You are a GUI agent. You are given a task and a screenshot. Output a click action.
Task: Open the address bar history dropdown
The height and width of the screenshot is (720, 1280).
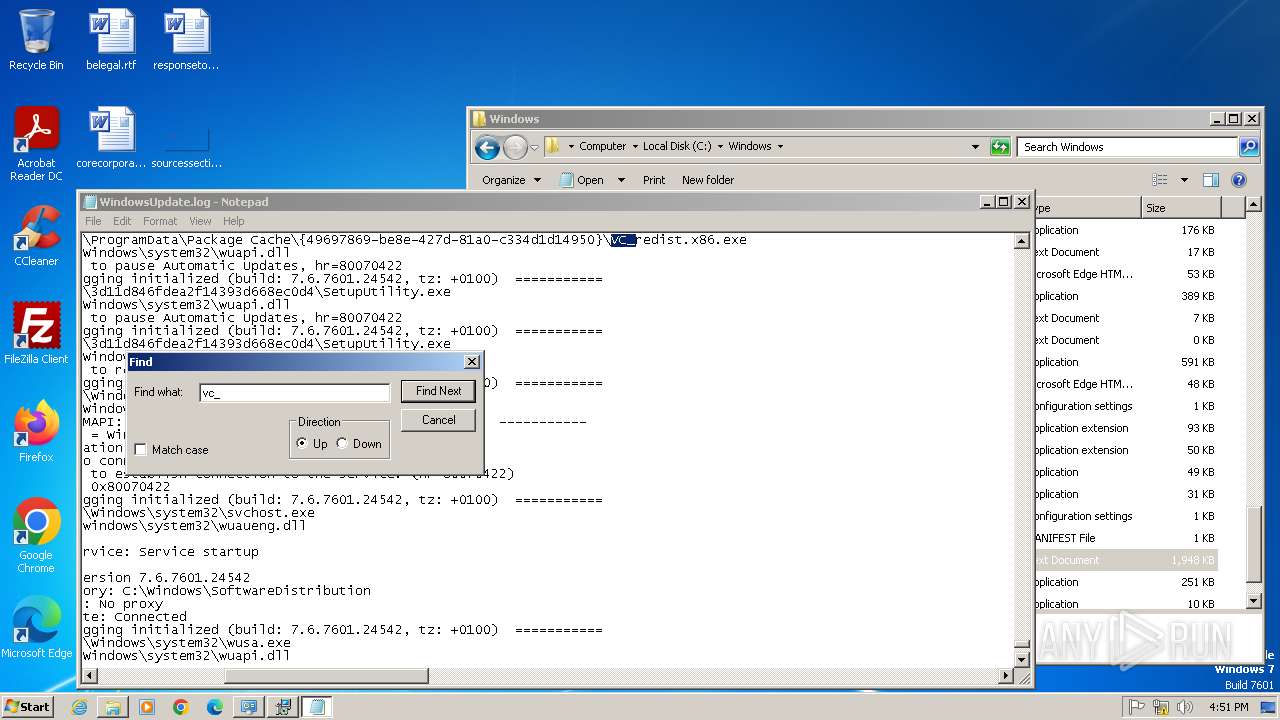click(x=976, y=146)
